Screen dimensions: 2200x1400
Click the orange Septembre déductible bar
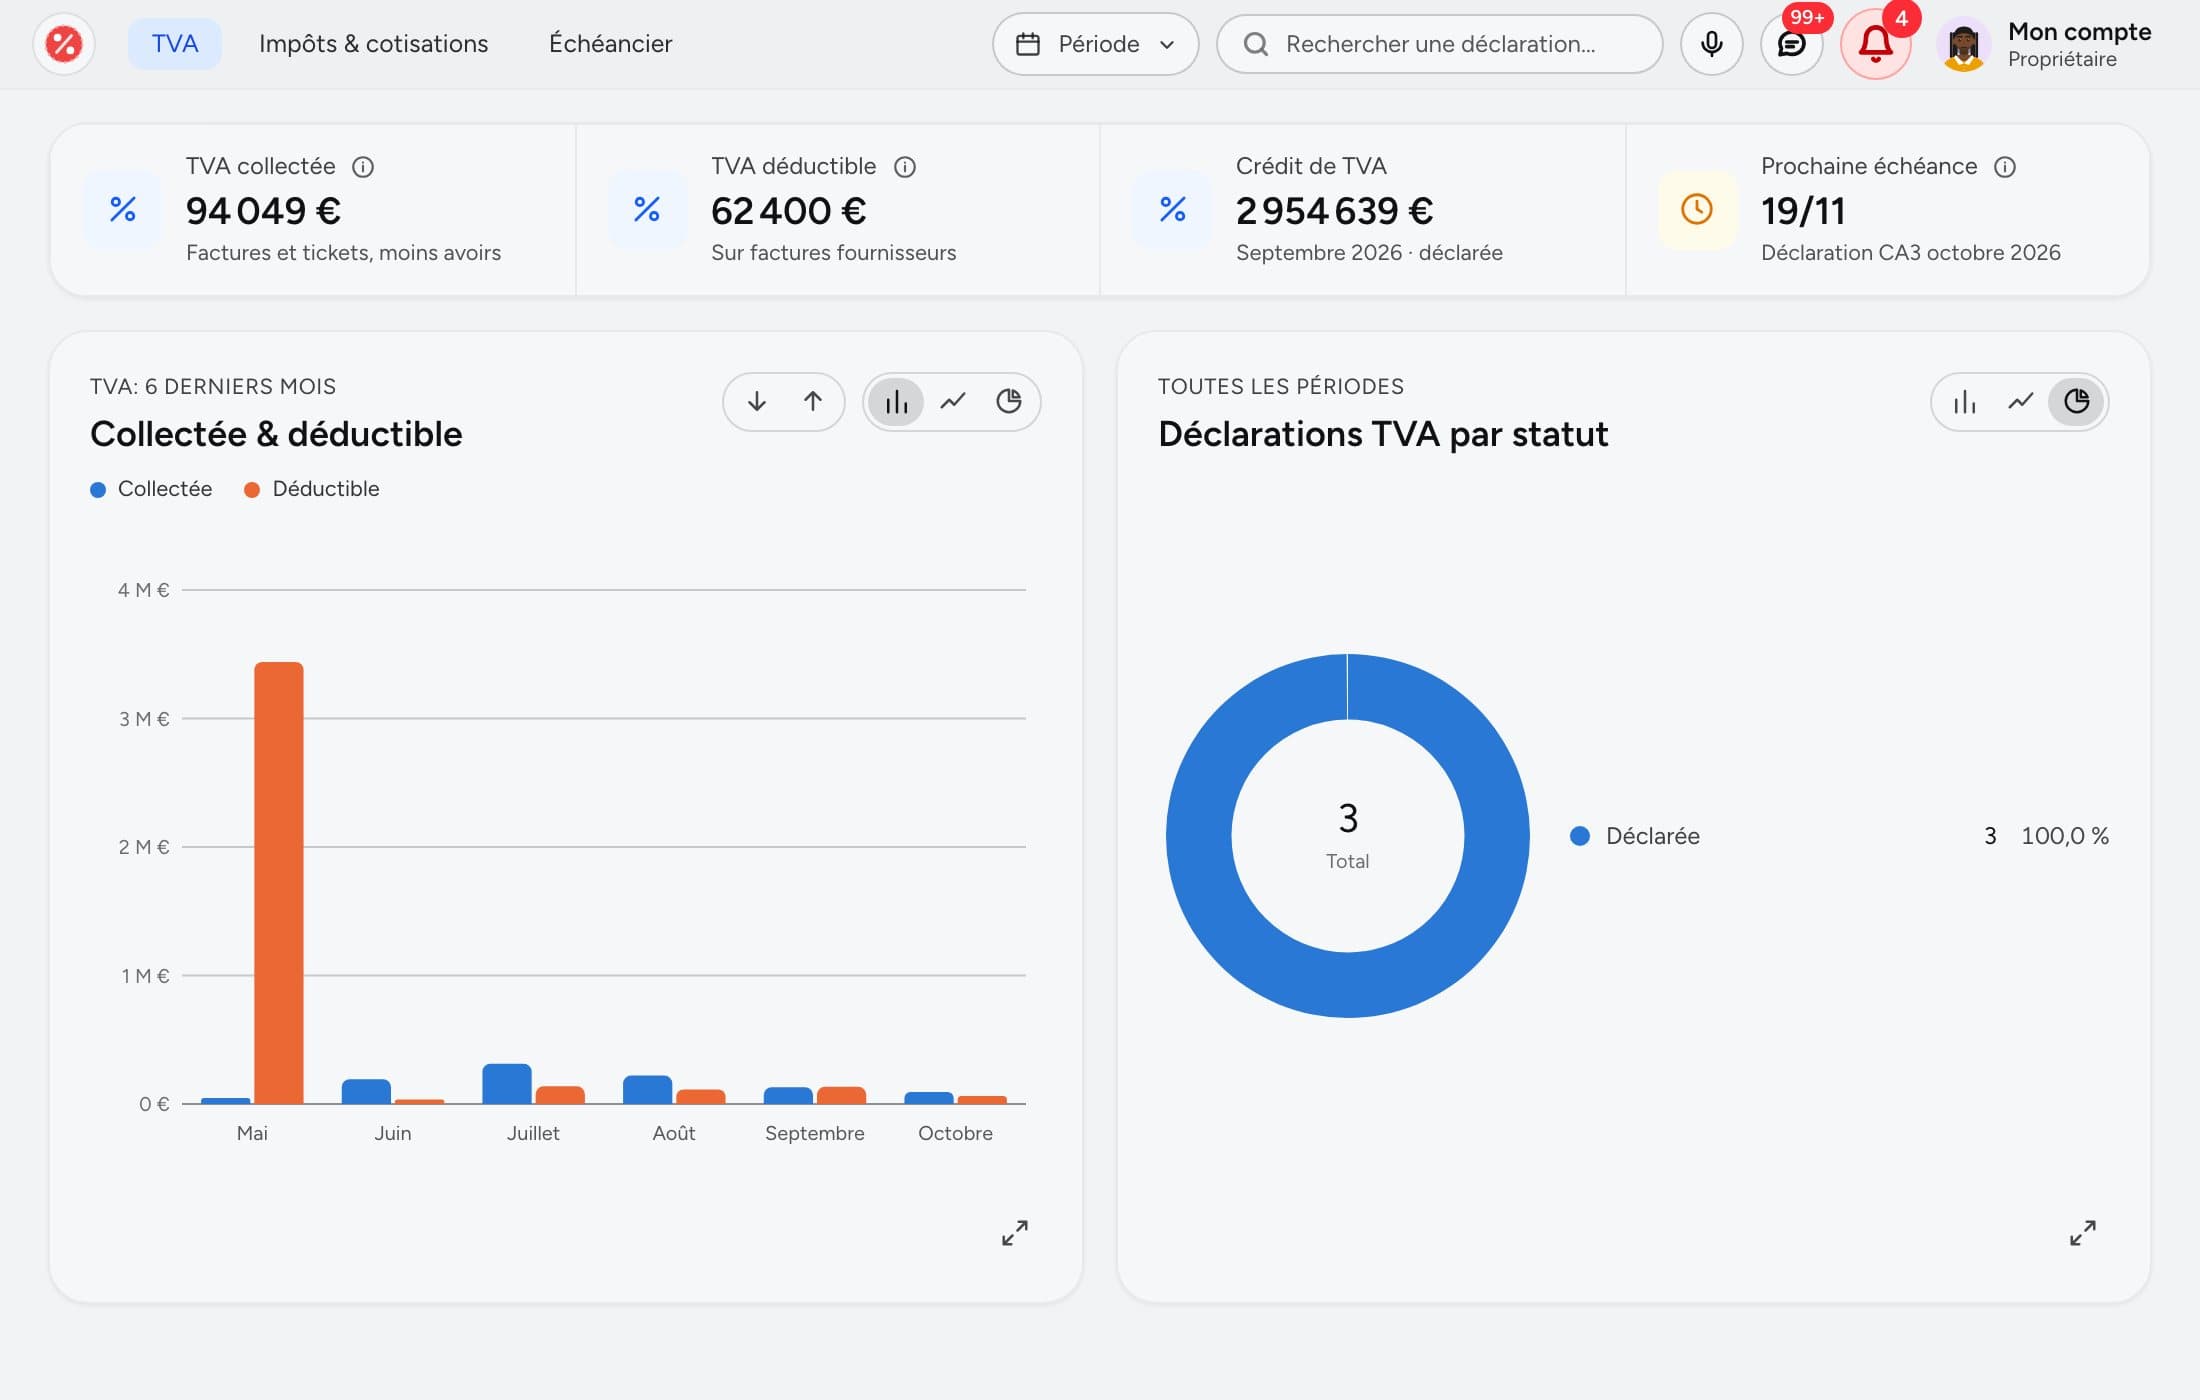click(841, 1095)
